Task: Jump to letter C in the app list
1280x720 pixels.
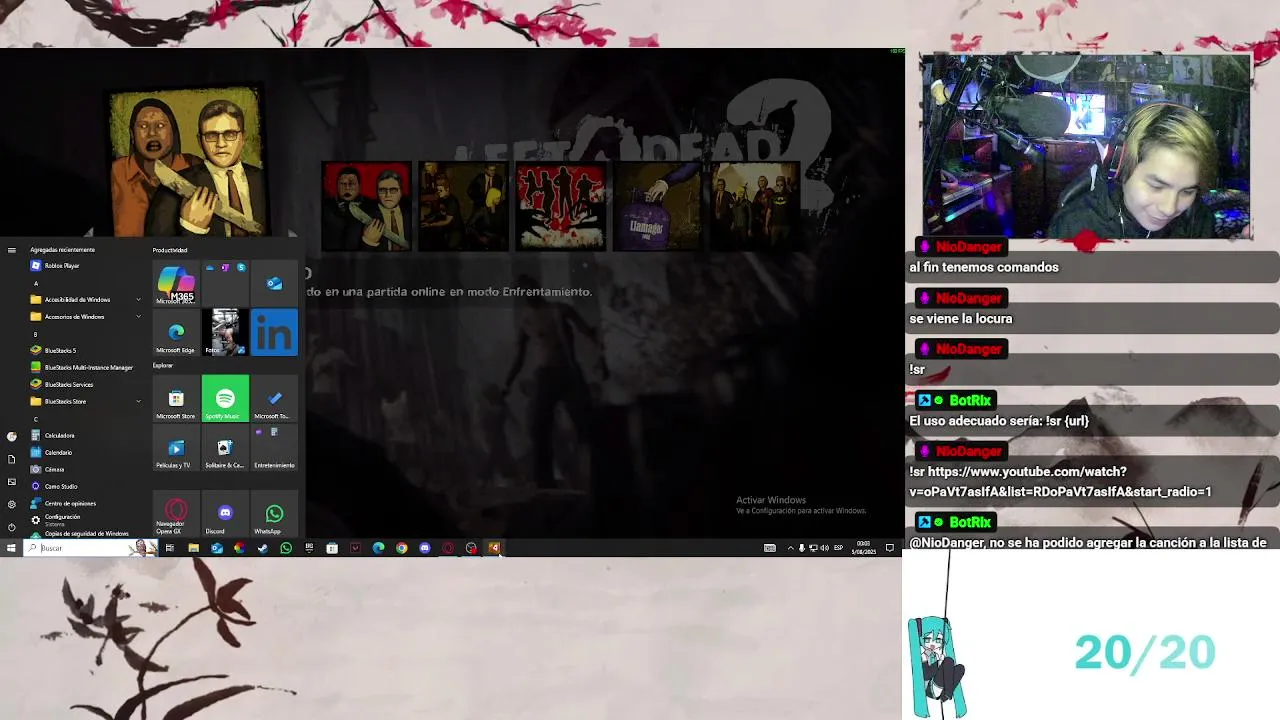Action: pyautogui.click(x=36, y=420)
